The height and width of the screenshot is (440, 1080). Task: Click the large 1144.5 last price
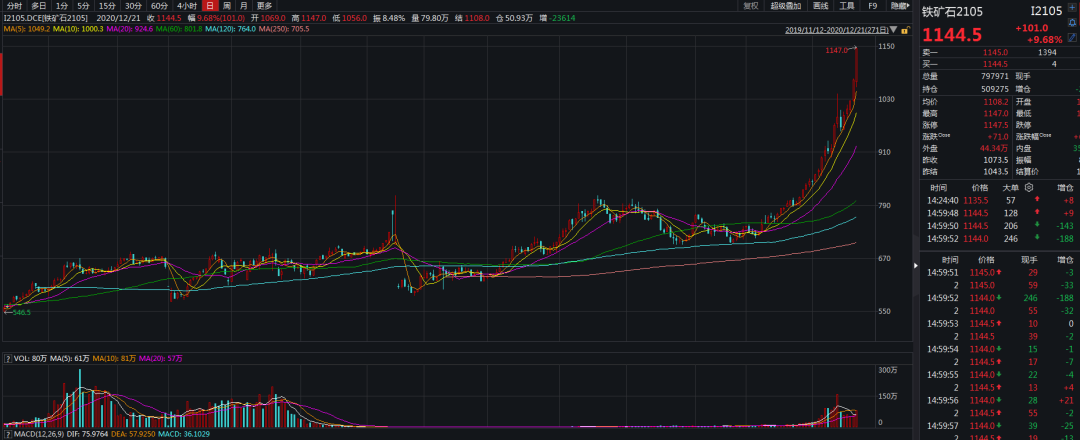(955, 34)
